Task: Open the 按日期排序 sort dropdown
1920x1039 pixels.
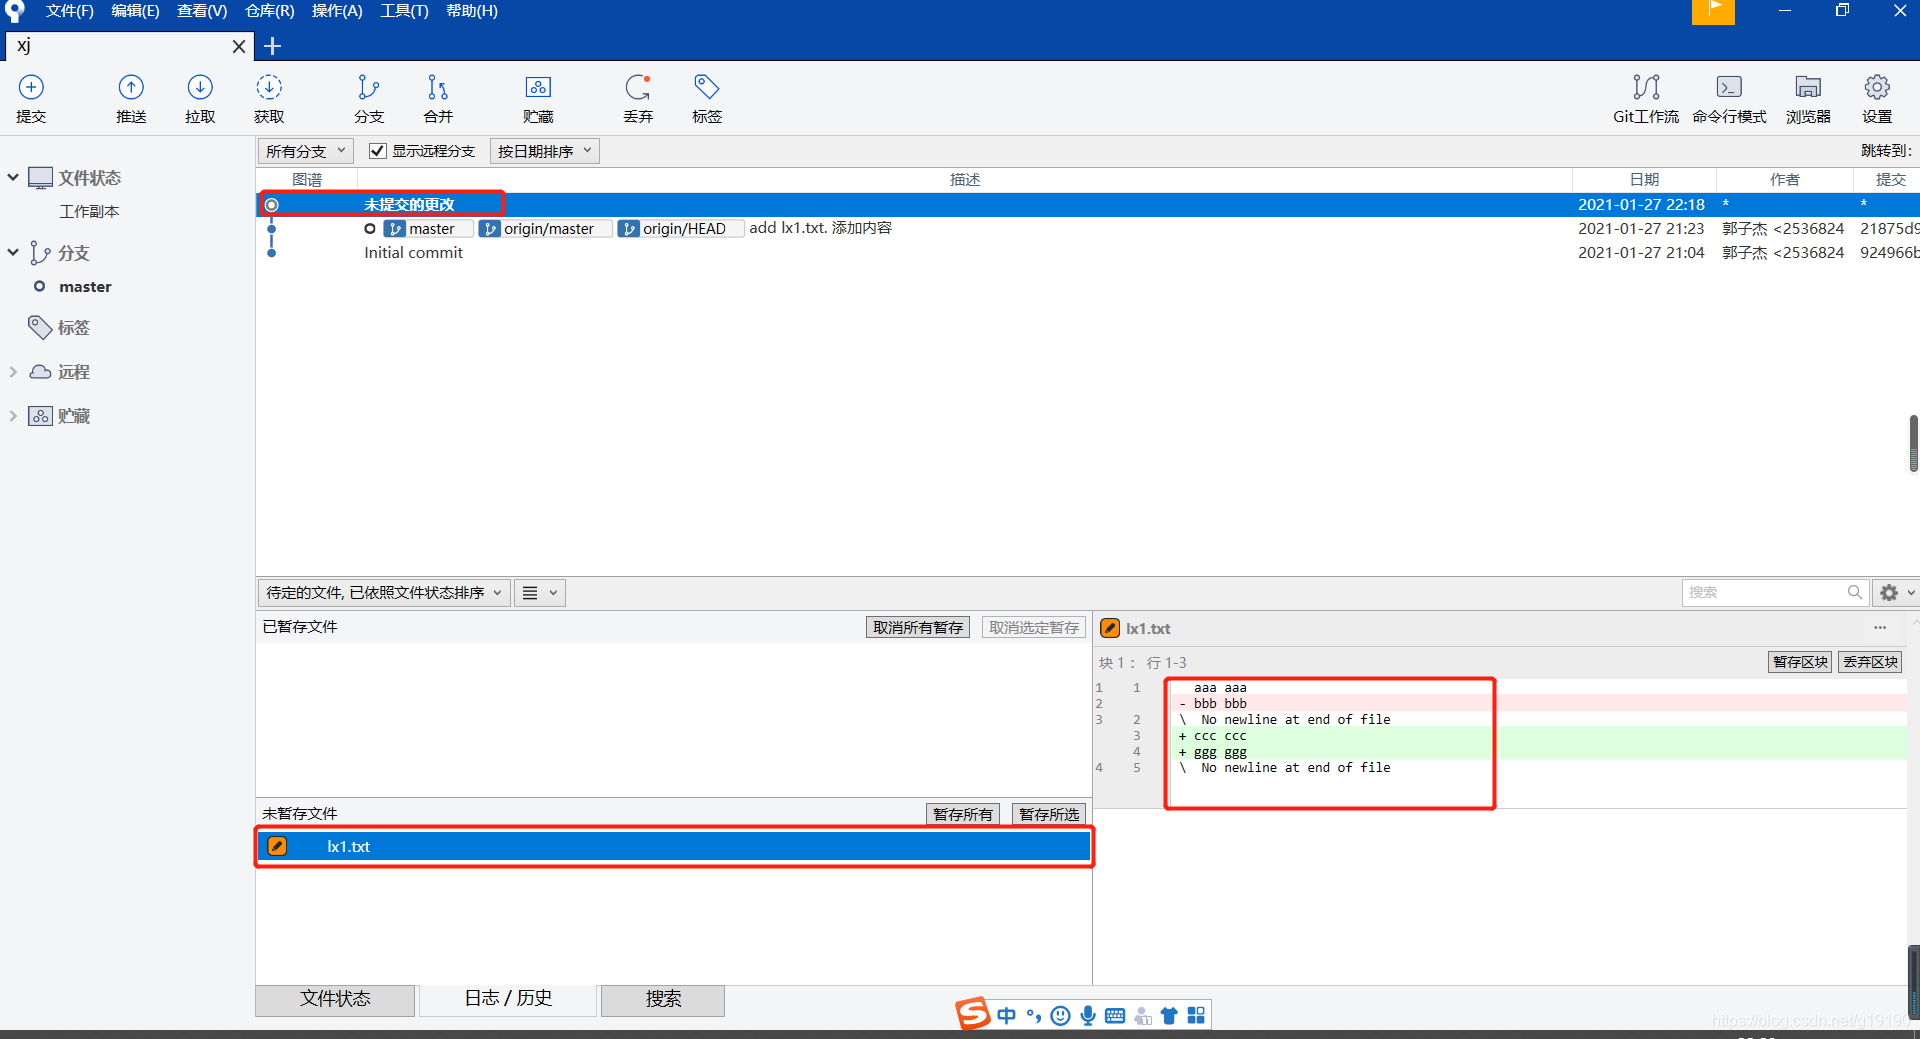Action: 544,151
